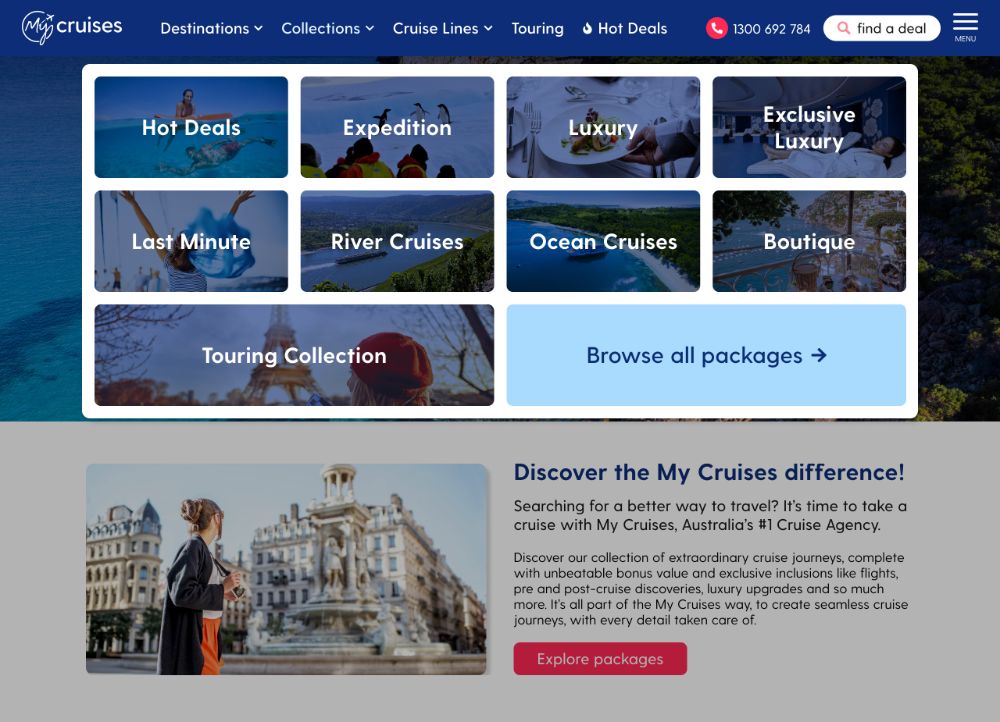This screenshot has width=1000, height=722.
Task: Click the Explore packages button
Action: pos(600,658)
